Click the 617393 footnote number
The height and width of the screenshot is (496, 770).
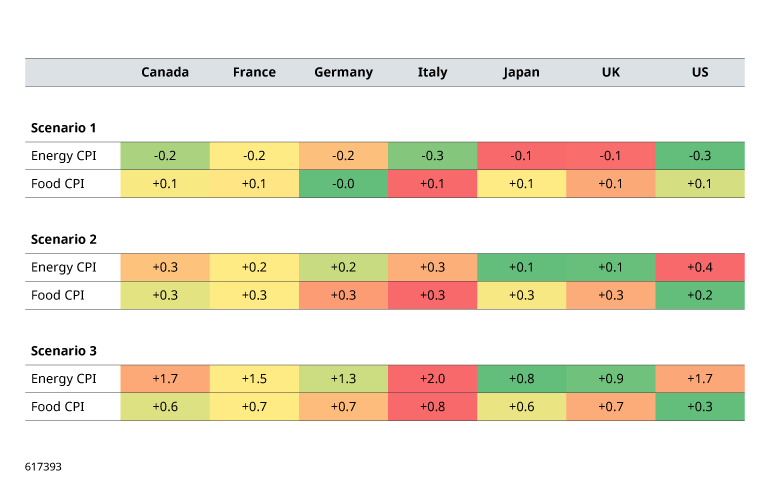(x=43, y=467)
